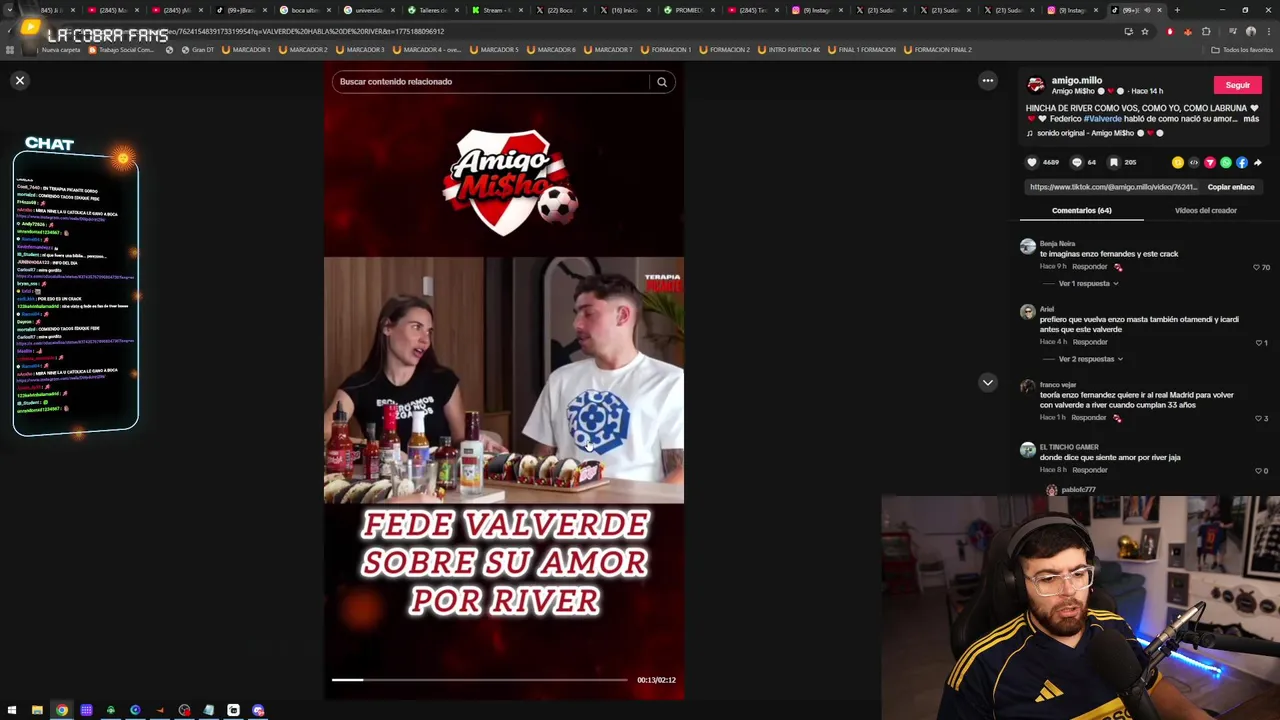Open a new browser tab
Viewport: 1280px width, 720px height.
pyautogui.click(x=1176, y=10)
